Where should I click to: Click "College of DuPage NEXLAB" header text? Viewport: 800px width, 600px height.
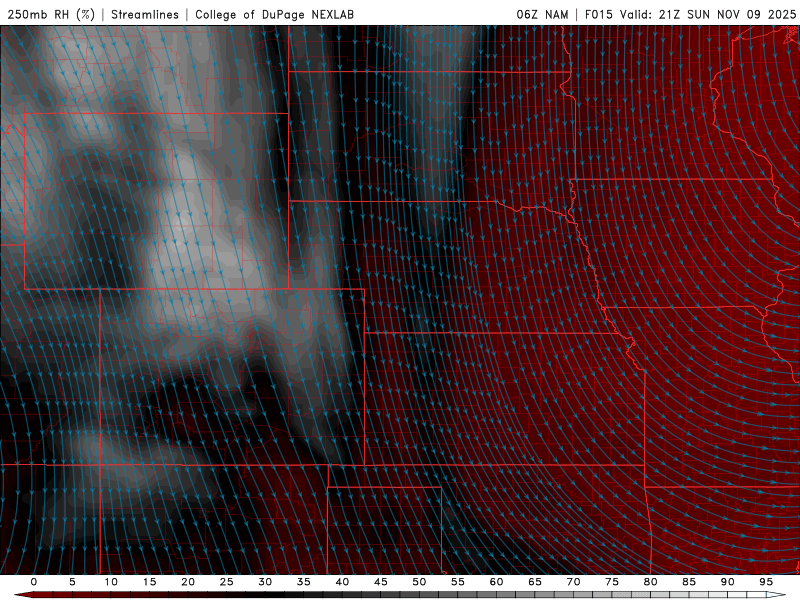click(x=274, y=14)
